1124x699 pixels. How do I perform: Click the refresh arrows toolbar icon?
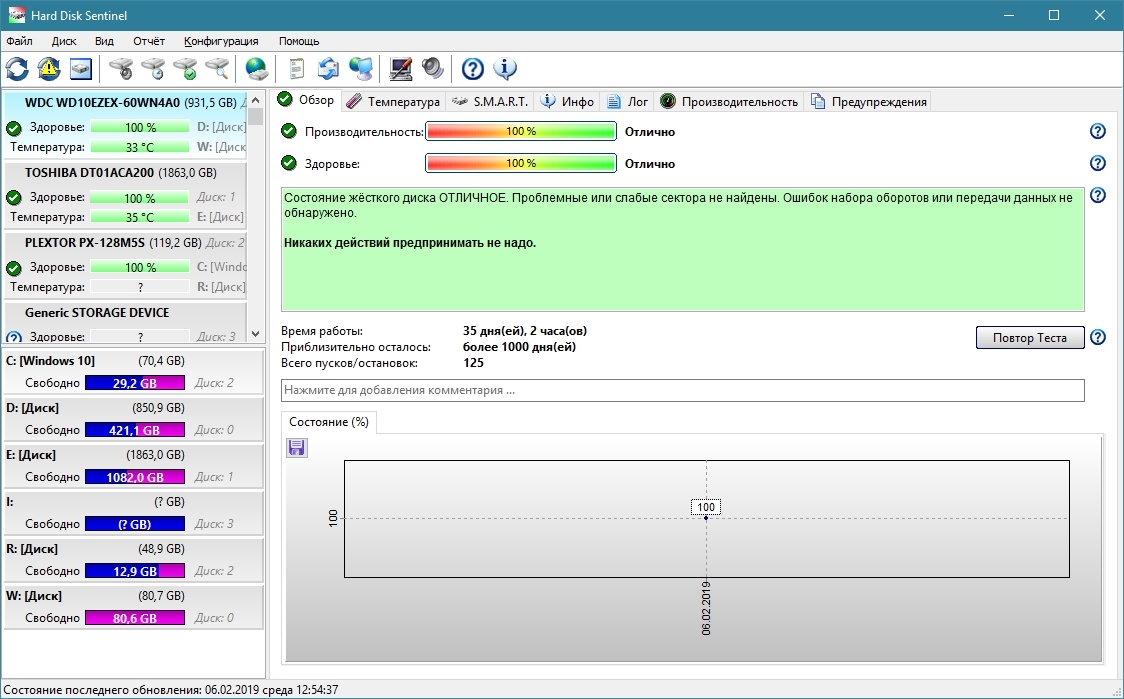[17, 69]
